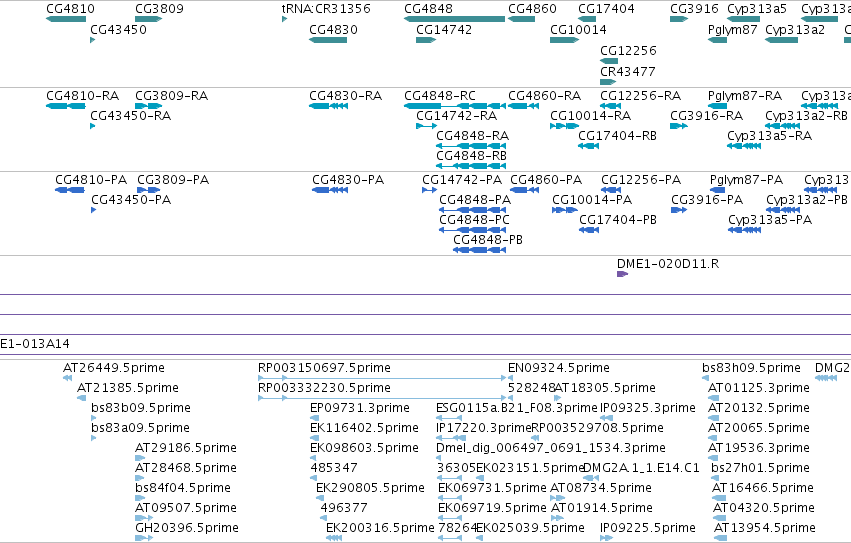Select the Cyp313a2 gene glyph
Image resolution: width=851 pixels, height=543 pixels.
pyautogui.click(x=782, y=40)
